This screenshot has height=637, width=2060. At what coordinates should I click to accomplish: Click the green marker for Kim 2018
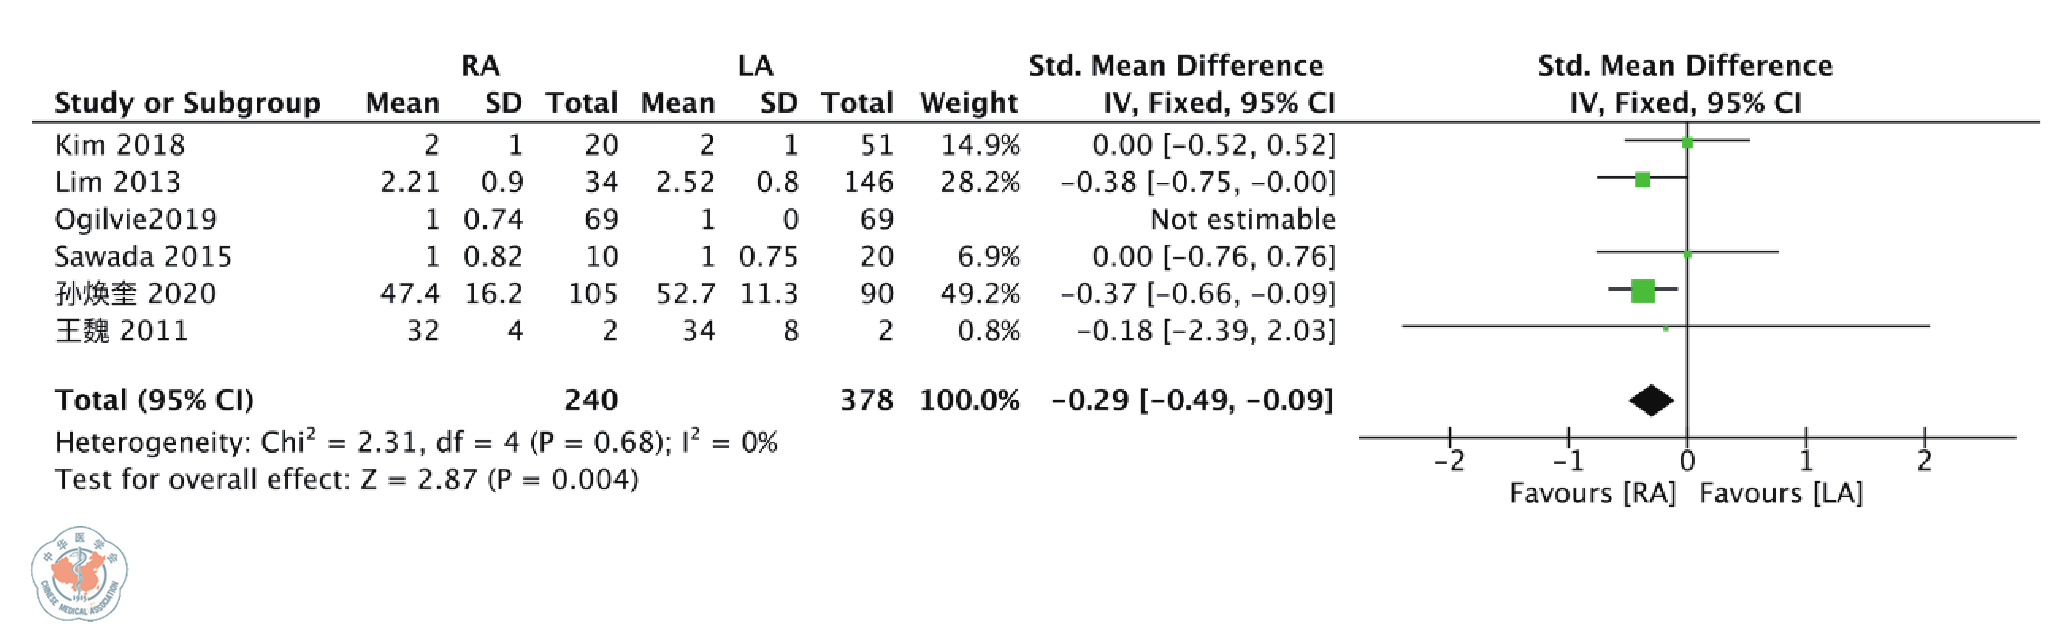coord(1687,143)
